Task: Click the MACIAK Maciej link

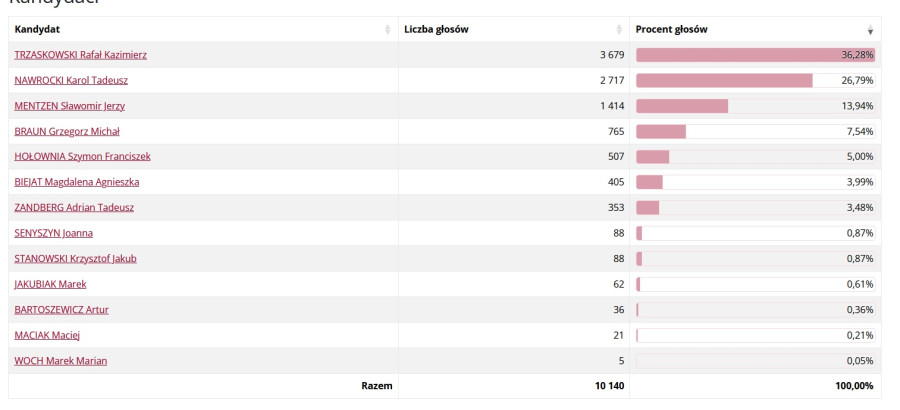Action: (47, 335)
